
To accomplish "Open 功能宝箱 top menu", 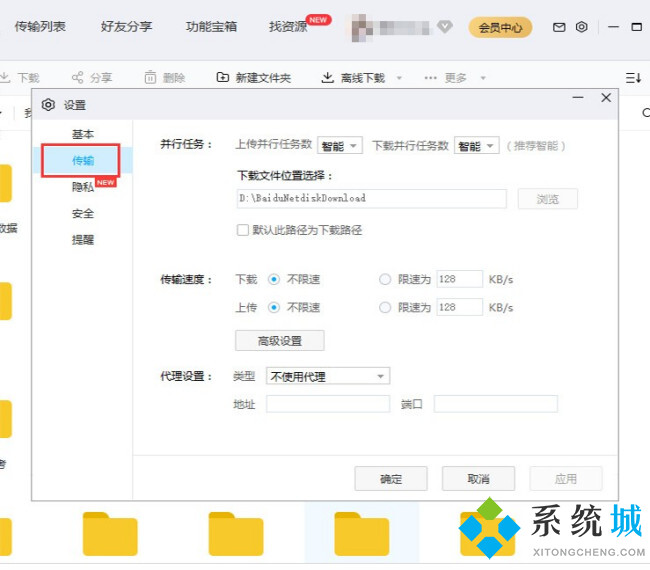I will click(211, 27).
